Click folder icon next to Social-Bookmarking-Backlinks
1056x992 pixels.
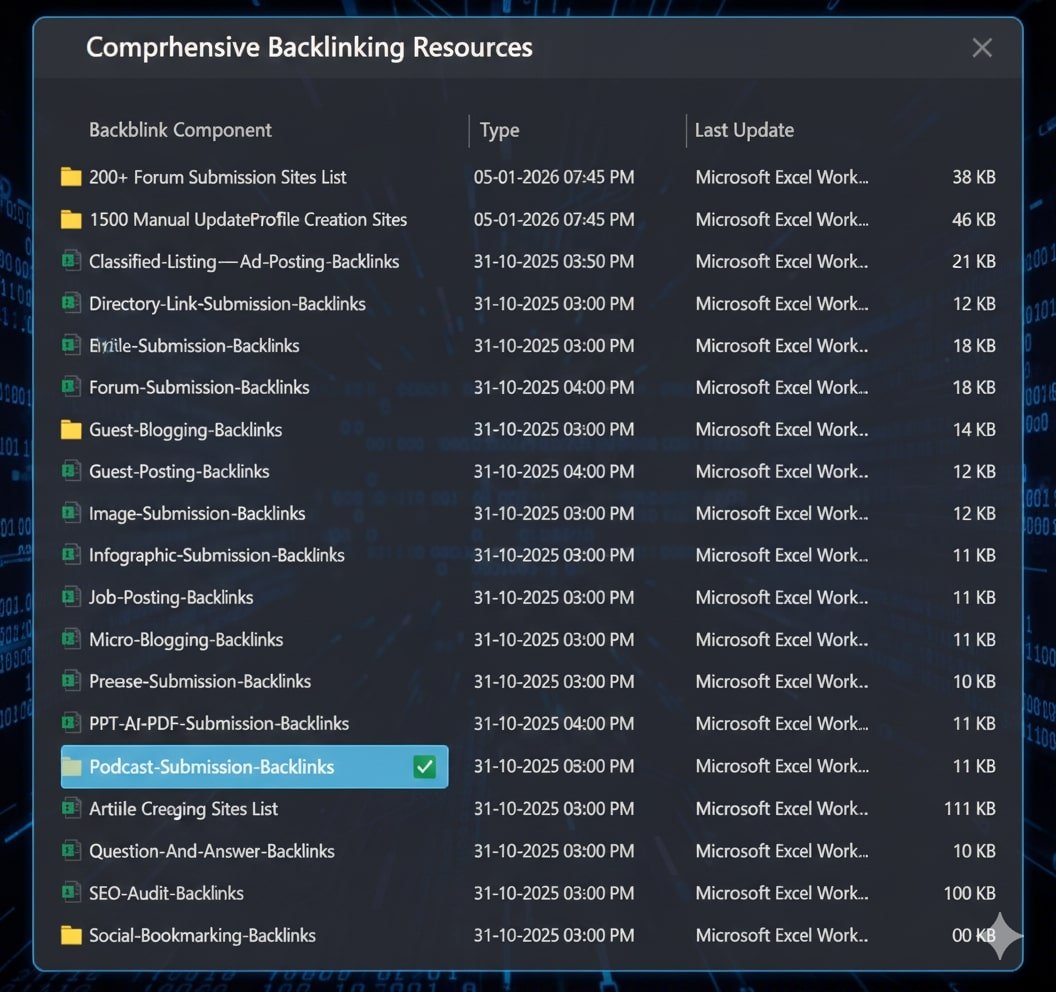[x=70, y=936]
